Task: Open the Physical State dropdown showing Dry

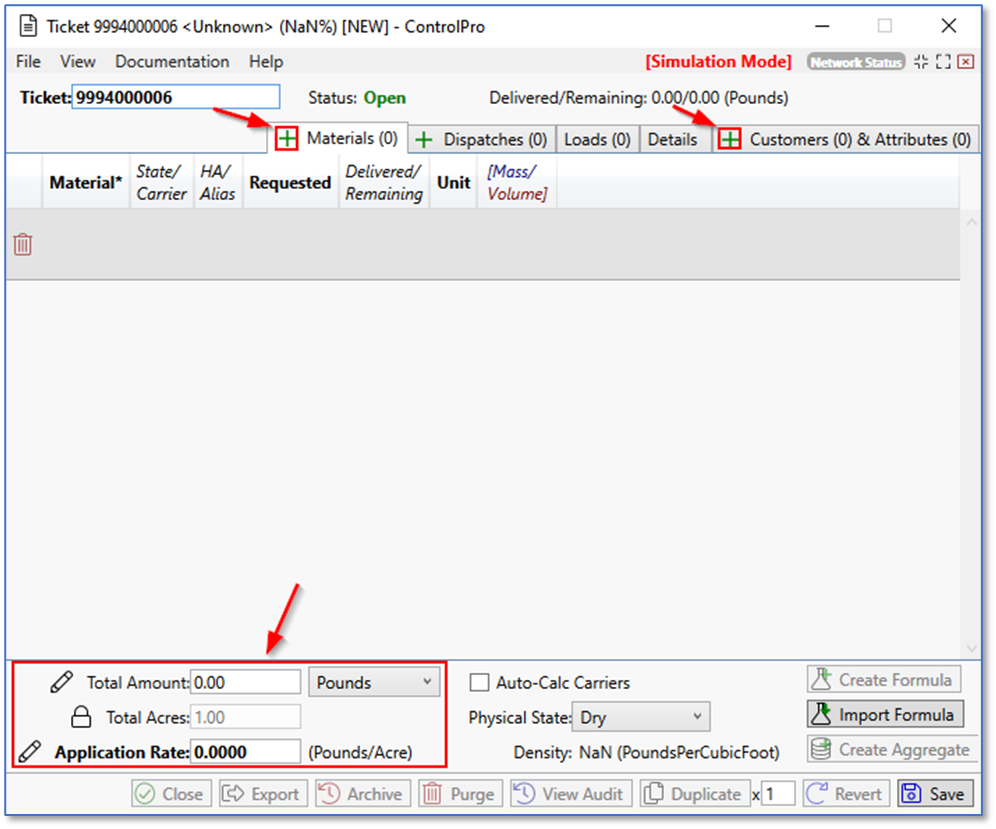Action: point(640,716)
